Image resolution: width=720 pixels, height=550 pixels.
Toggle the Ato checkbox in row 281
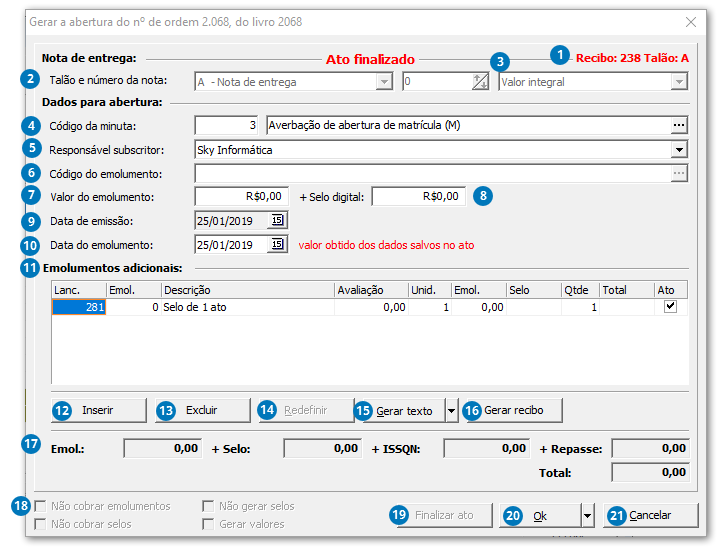click(x=670, y=307)
